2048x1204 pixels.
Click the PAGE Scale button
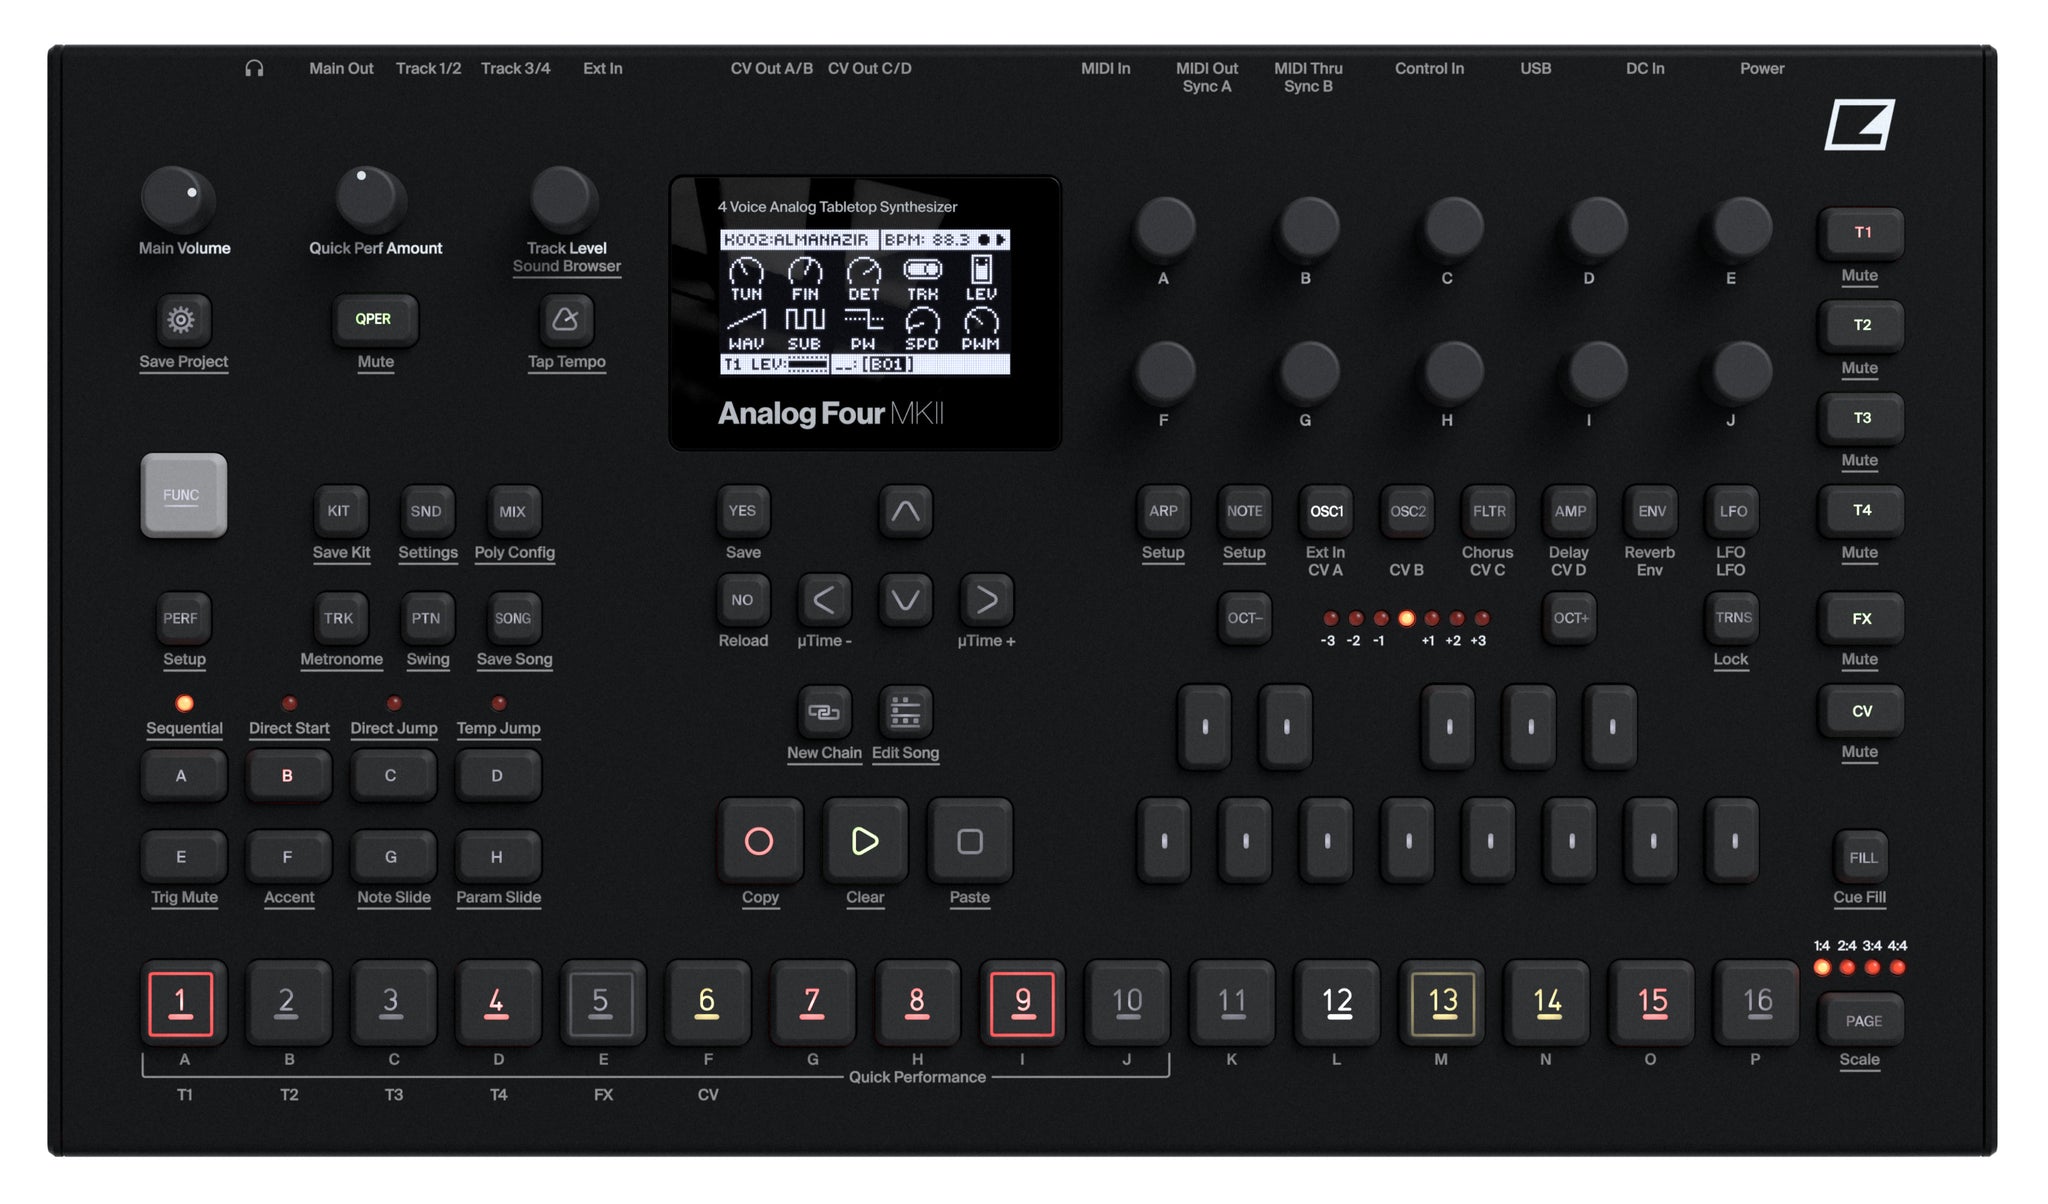pyautogui.click(x=1862, y=1020)
